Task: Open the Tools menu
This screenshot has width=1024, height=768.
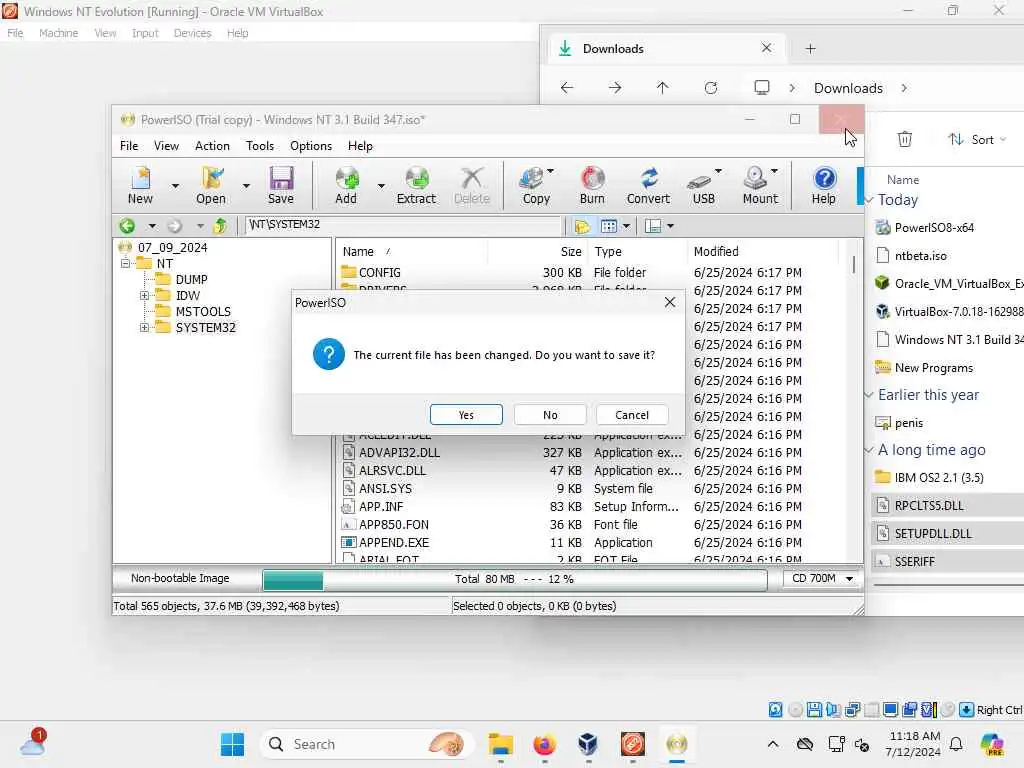Action: pos(260,146)
